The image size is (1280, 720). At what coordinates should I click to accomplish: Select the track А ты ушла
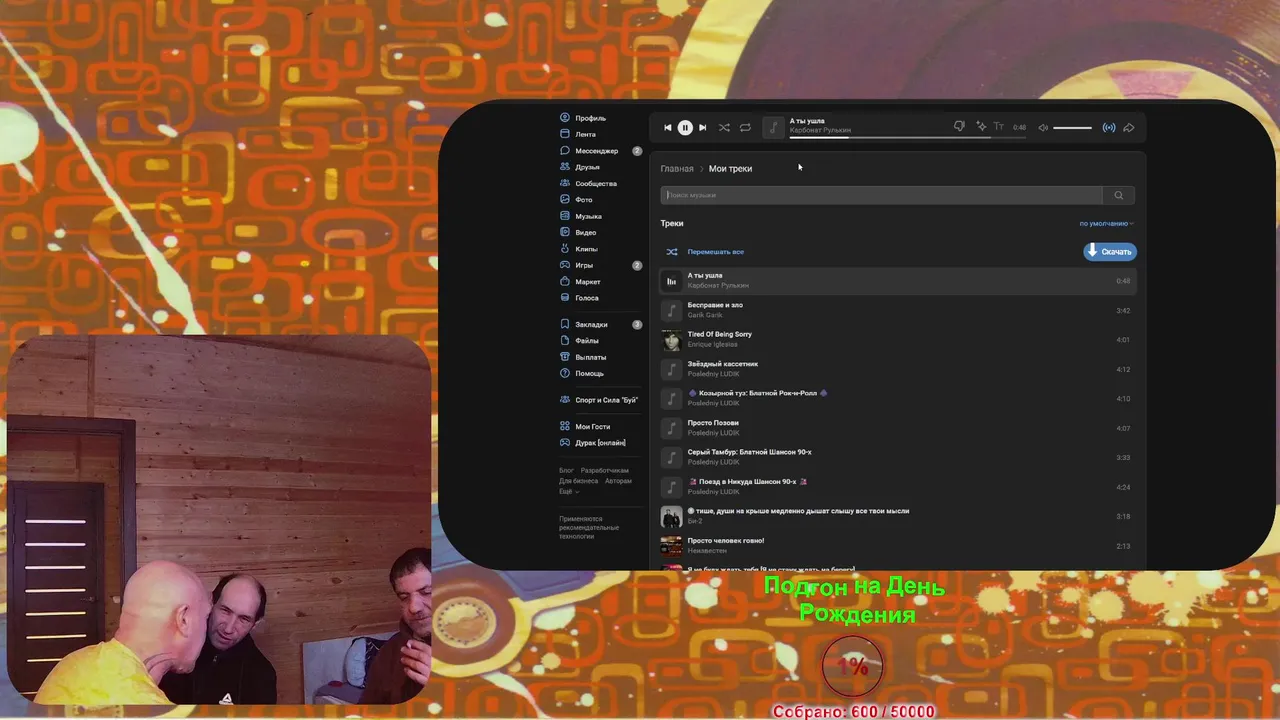tap(898, 281)
